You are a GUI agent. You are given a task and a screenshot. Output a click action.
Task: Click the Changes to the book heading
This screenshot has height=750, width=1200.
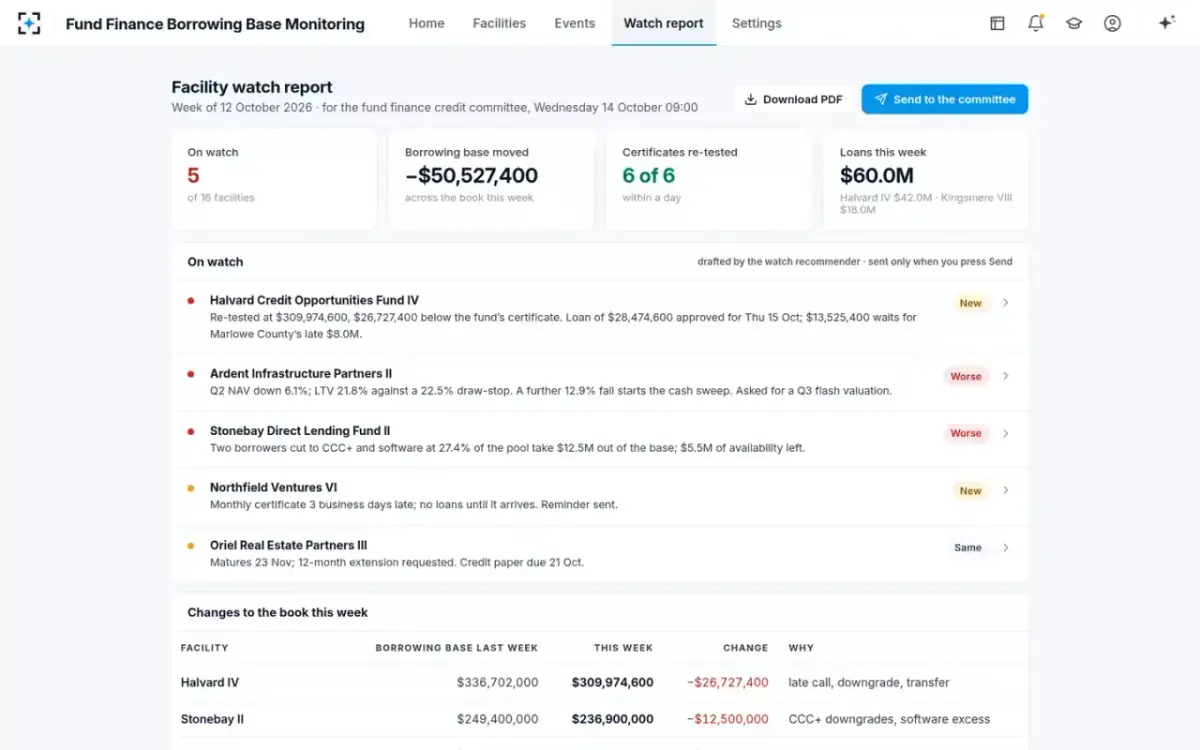point(278,612)
